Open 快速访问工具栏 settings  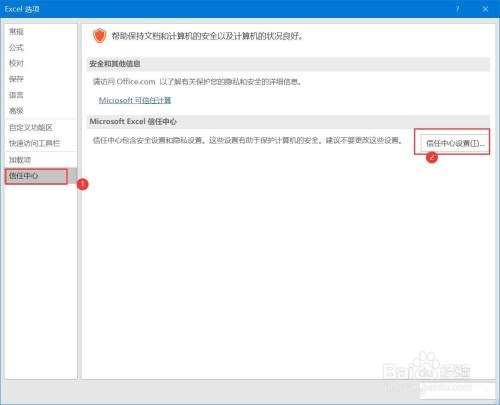(34, 143)
